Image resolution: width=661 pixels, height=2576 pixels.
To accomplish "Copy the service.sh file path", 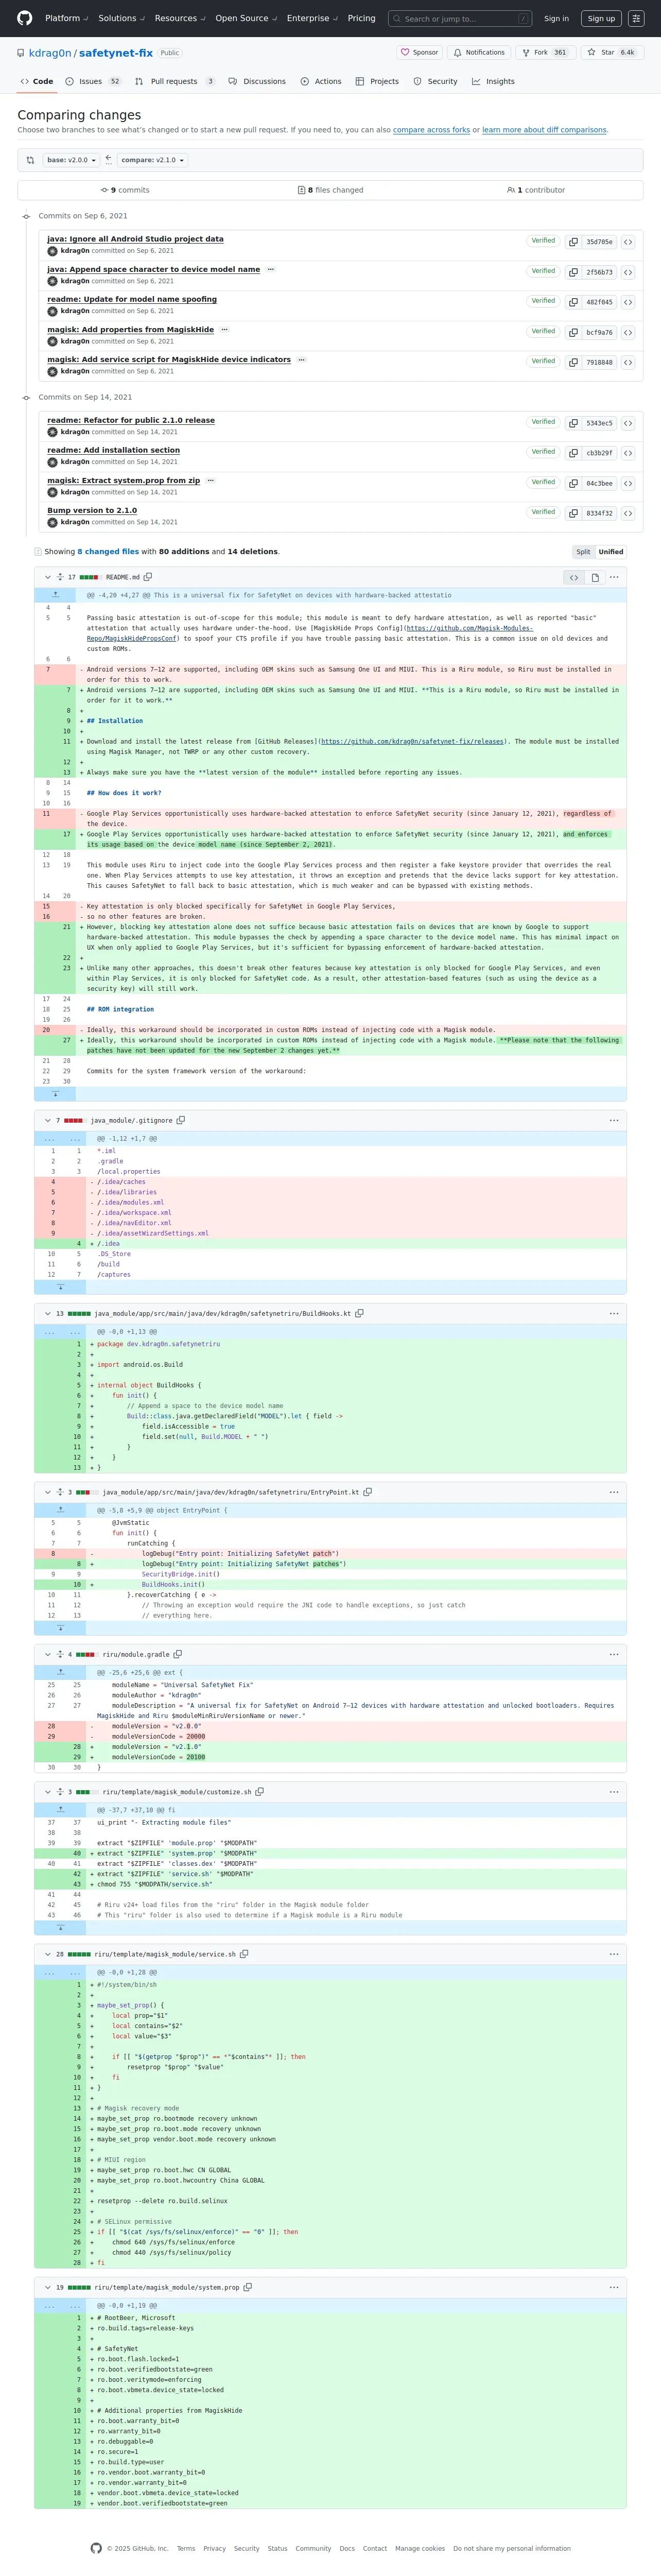I will [x=244, y=1954].
